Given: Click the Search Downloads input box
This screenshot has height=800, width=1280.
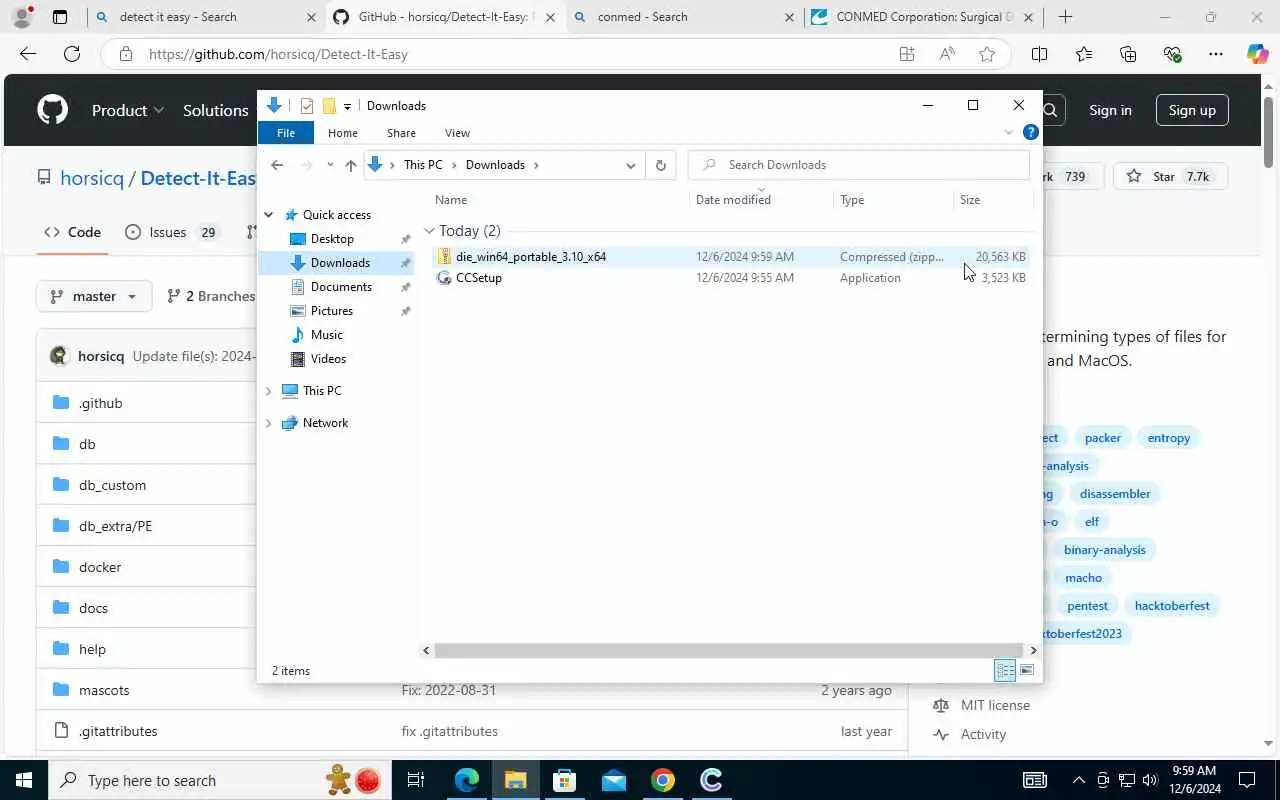Looking at the screenshot, I should pyautogui.click(x=859, y=165).
